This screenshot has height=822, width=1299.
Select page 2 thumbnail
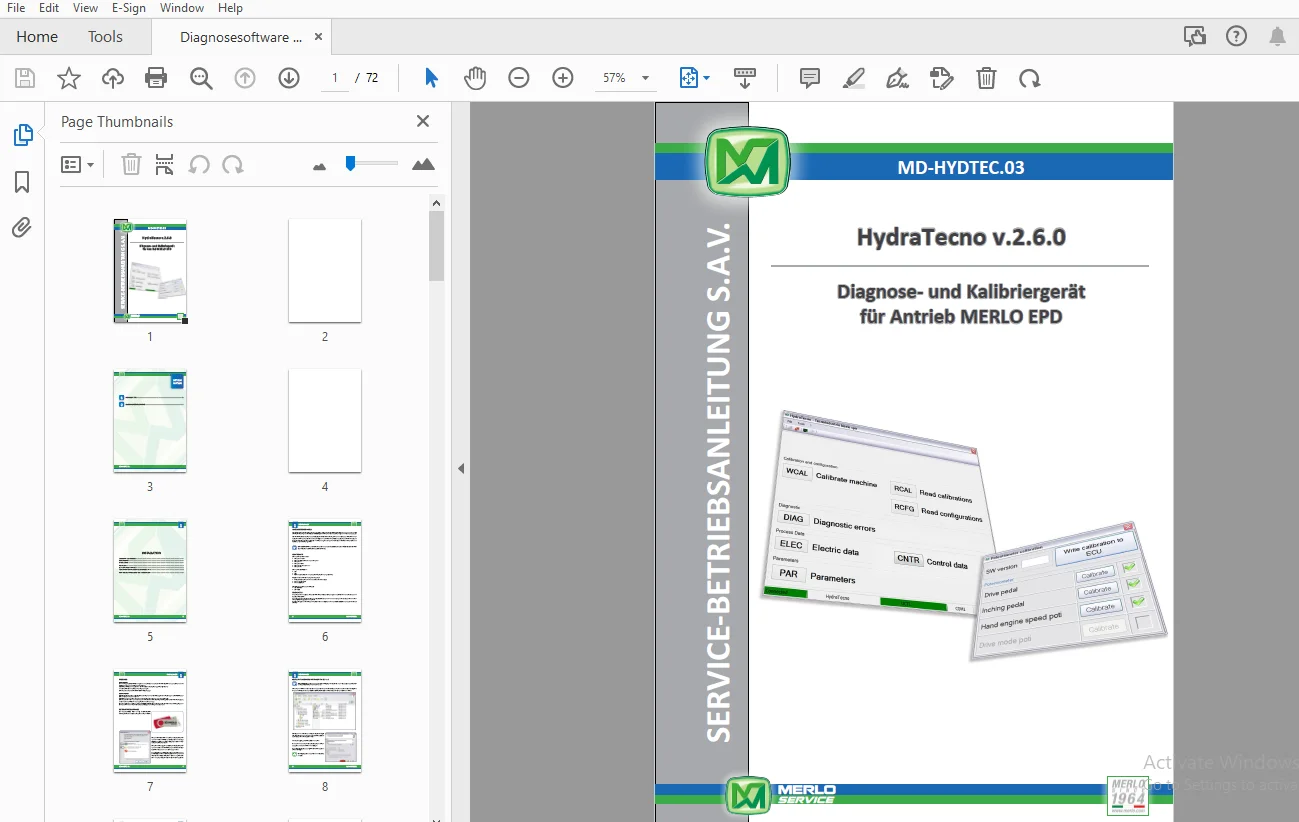pos(325,271)
